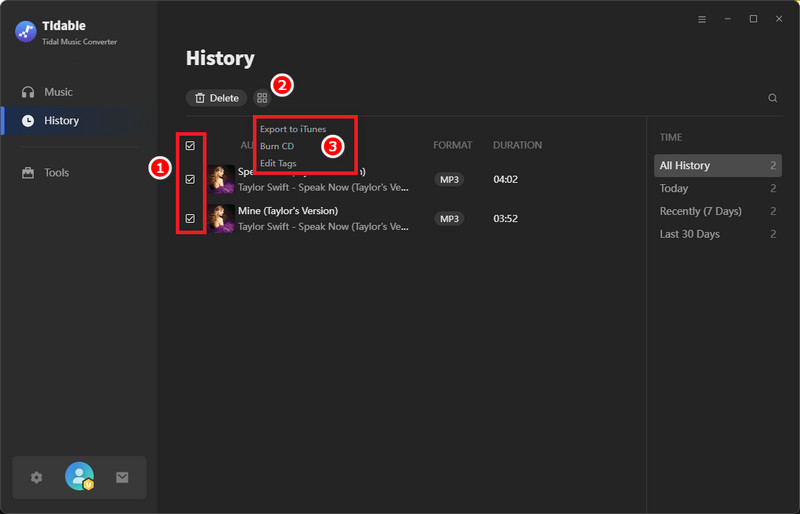This screenshot has height=514, width=800.
Task: Open settings gear icon in sidebar
Action: click(37, 478)
